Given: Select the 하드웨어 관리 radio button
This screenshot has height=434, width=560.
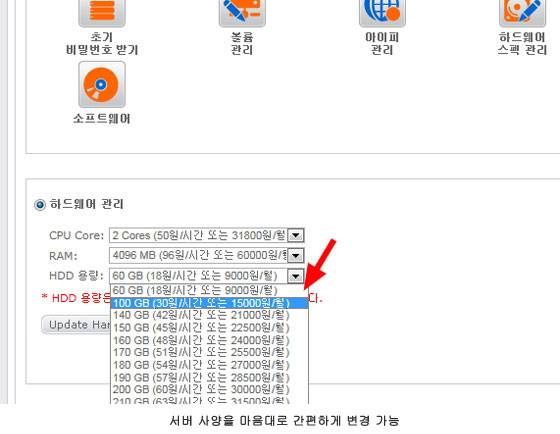Looking at the screenshot, I should [40, 205].
